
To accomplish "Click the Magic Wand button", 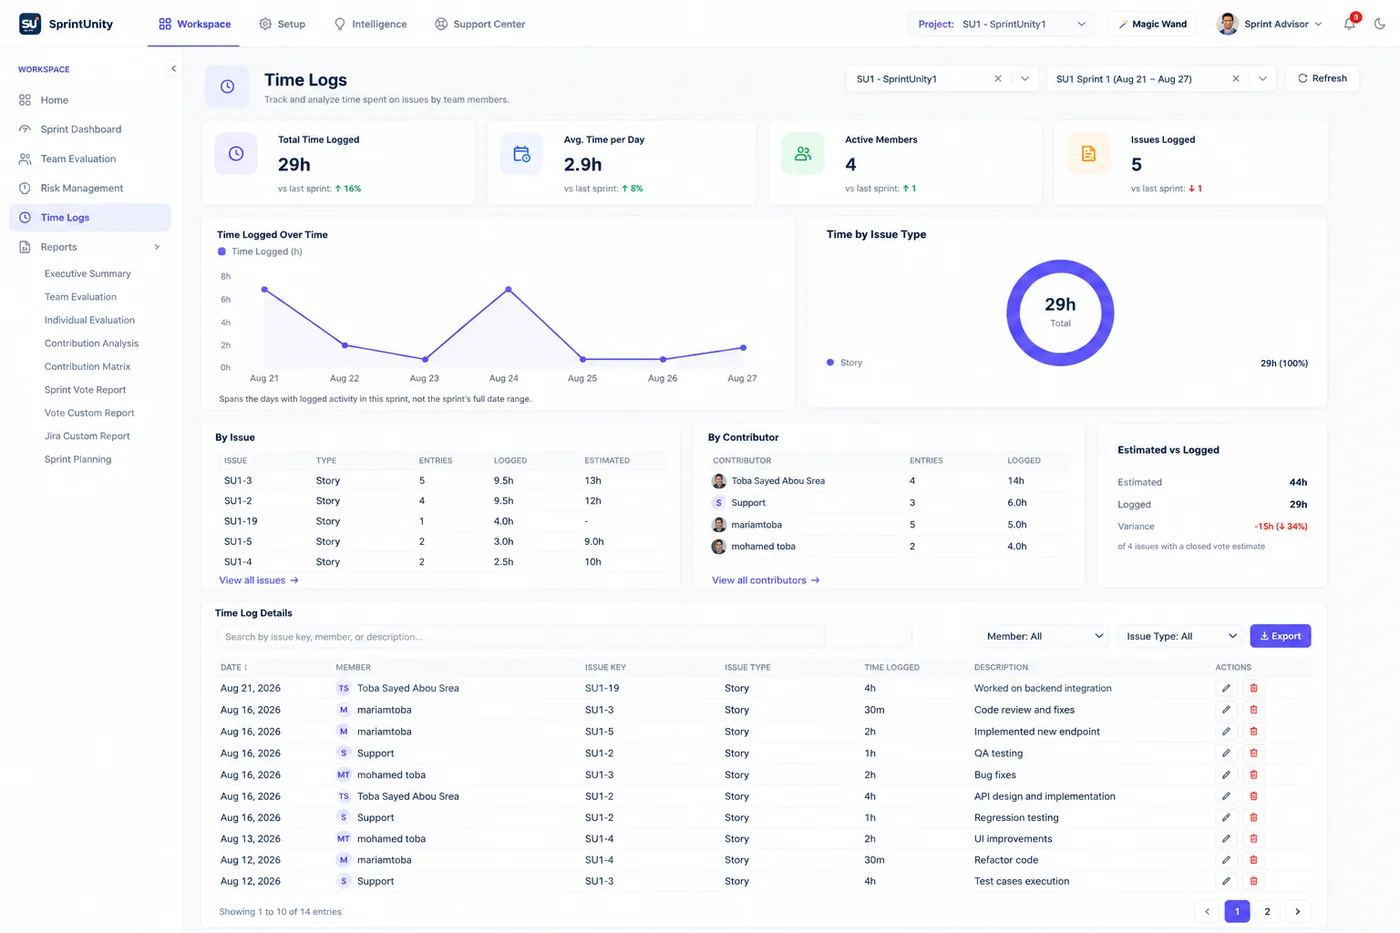I will coord(1152,24).
